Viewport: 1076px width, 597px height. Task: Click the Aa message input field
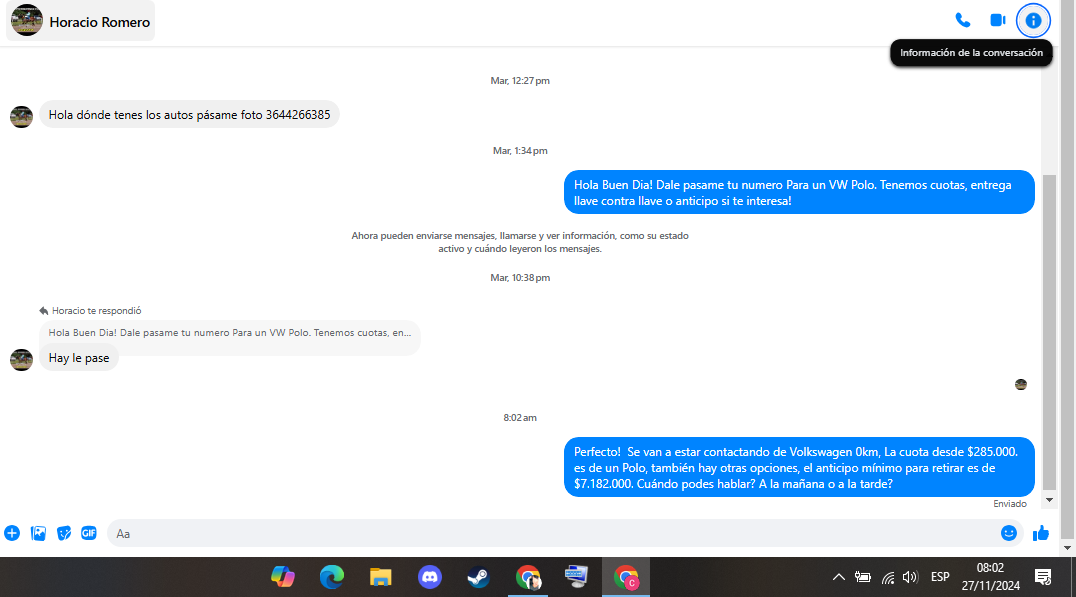pos(553,533)
